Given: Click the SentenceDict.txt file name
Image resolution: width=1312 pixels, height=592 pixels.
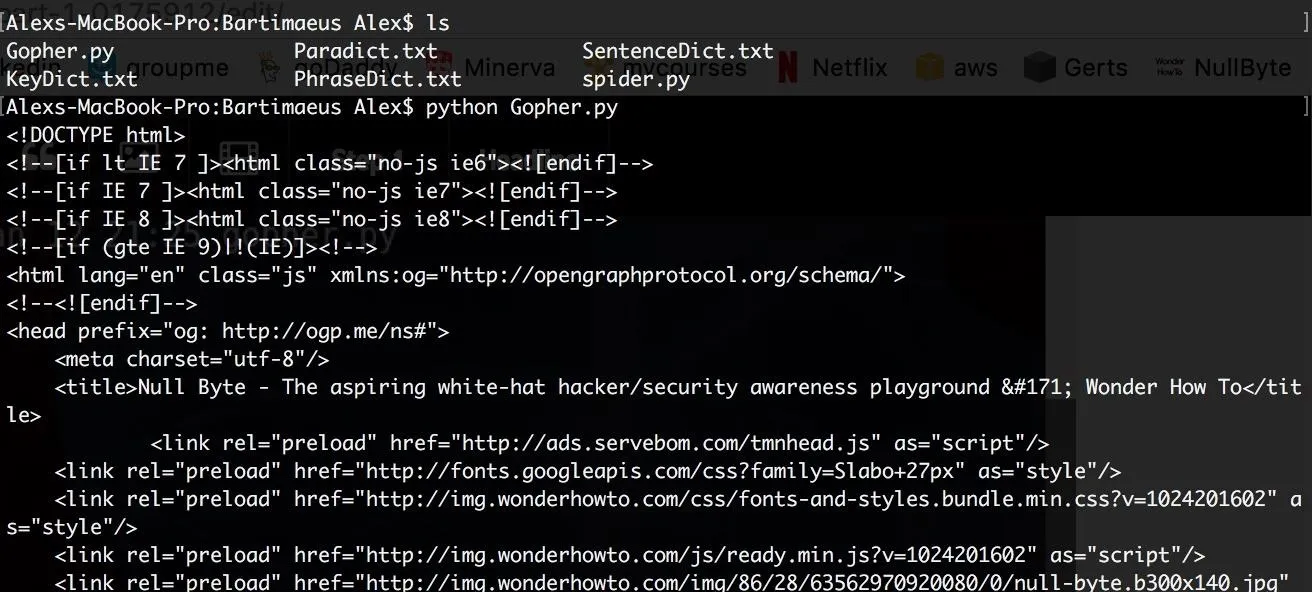Looking at the screenshot, I should (677, 51).
